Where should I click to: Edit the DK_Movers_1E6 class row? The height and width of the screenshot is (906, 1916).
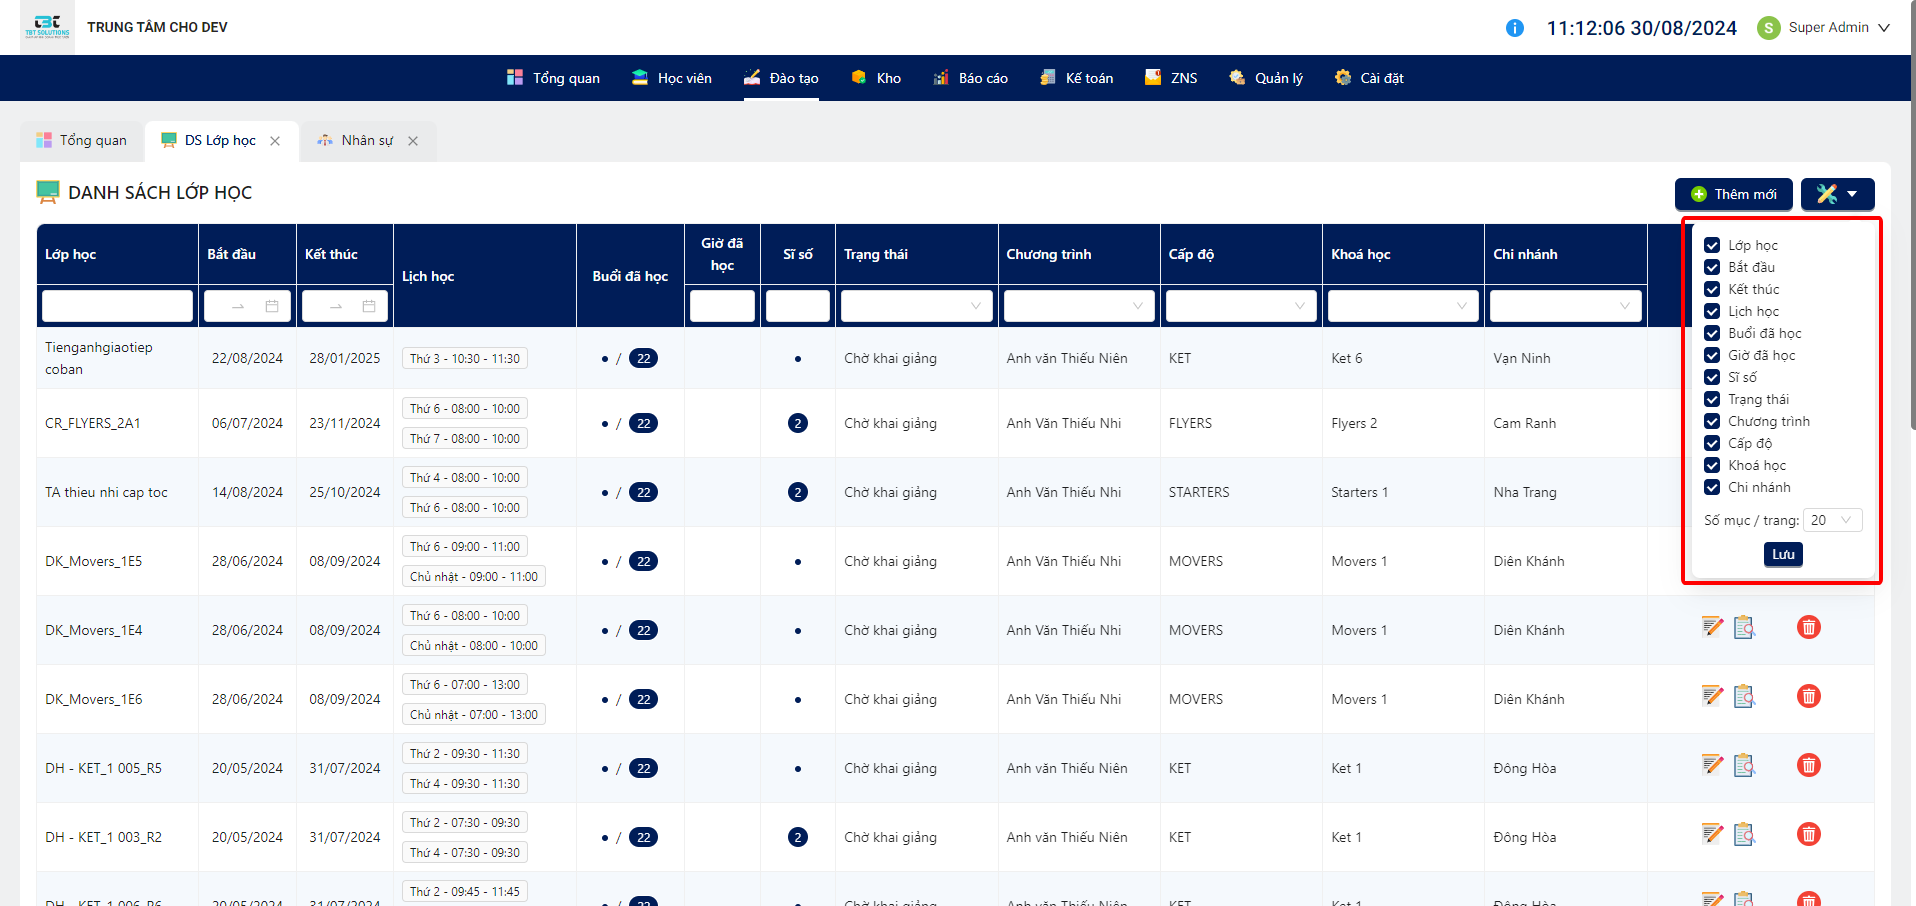1713,696
